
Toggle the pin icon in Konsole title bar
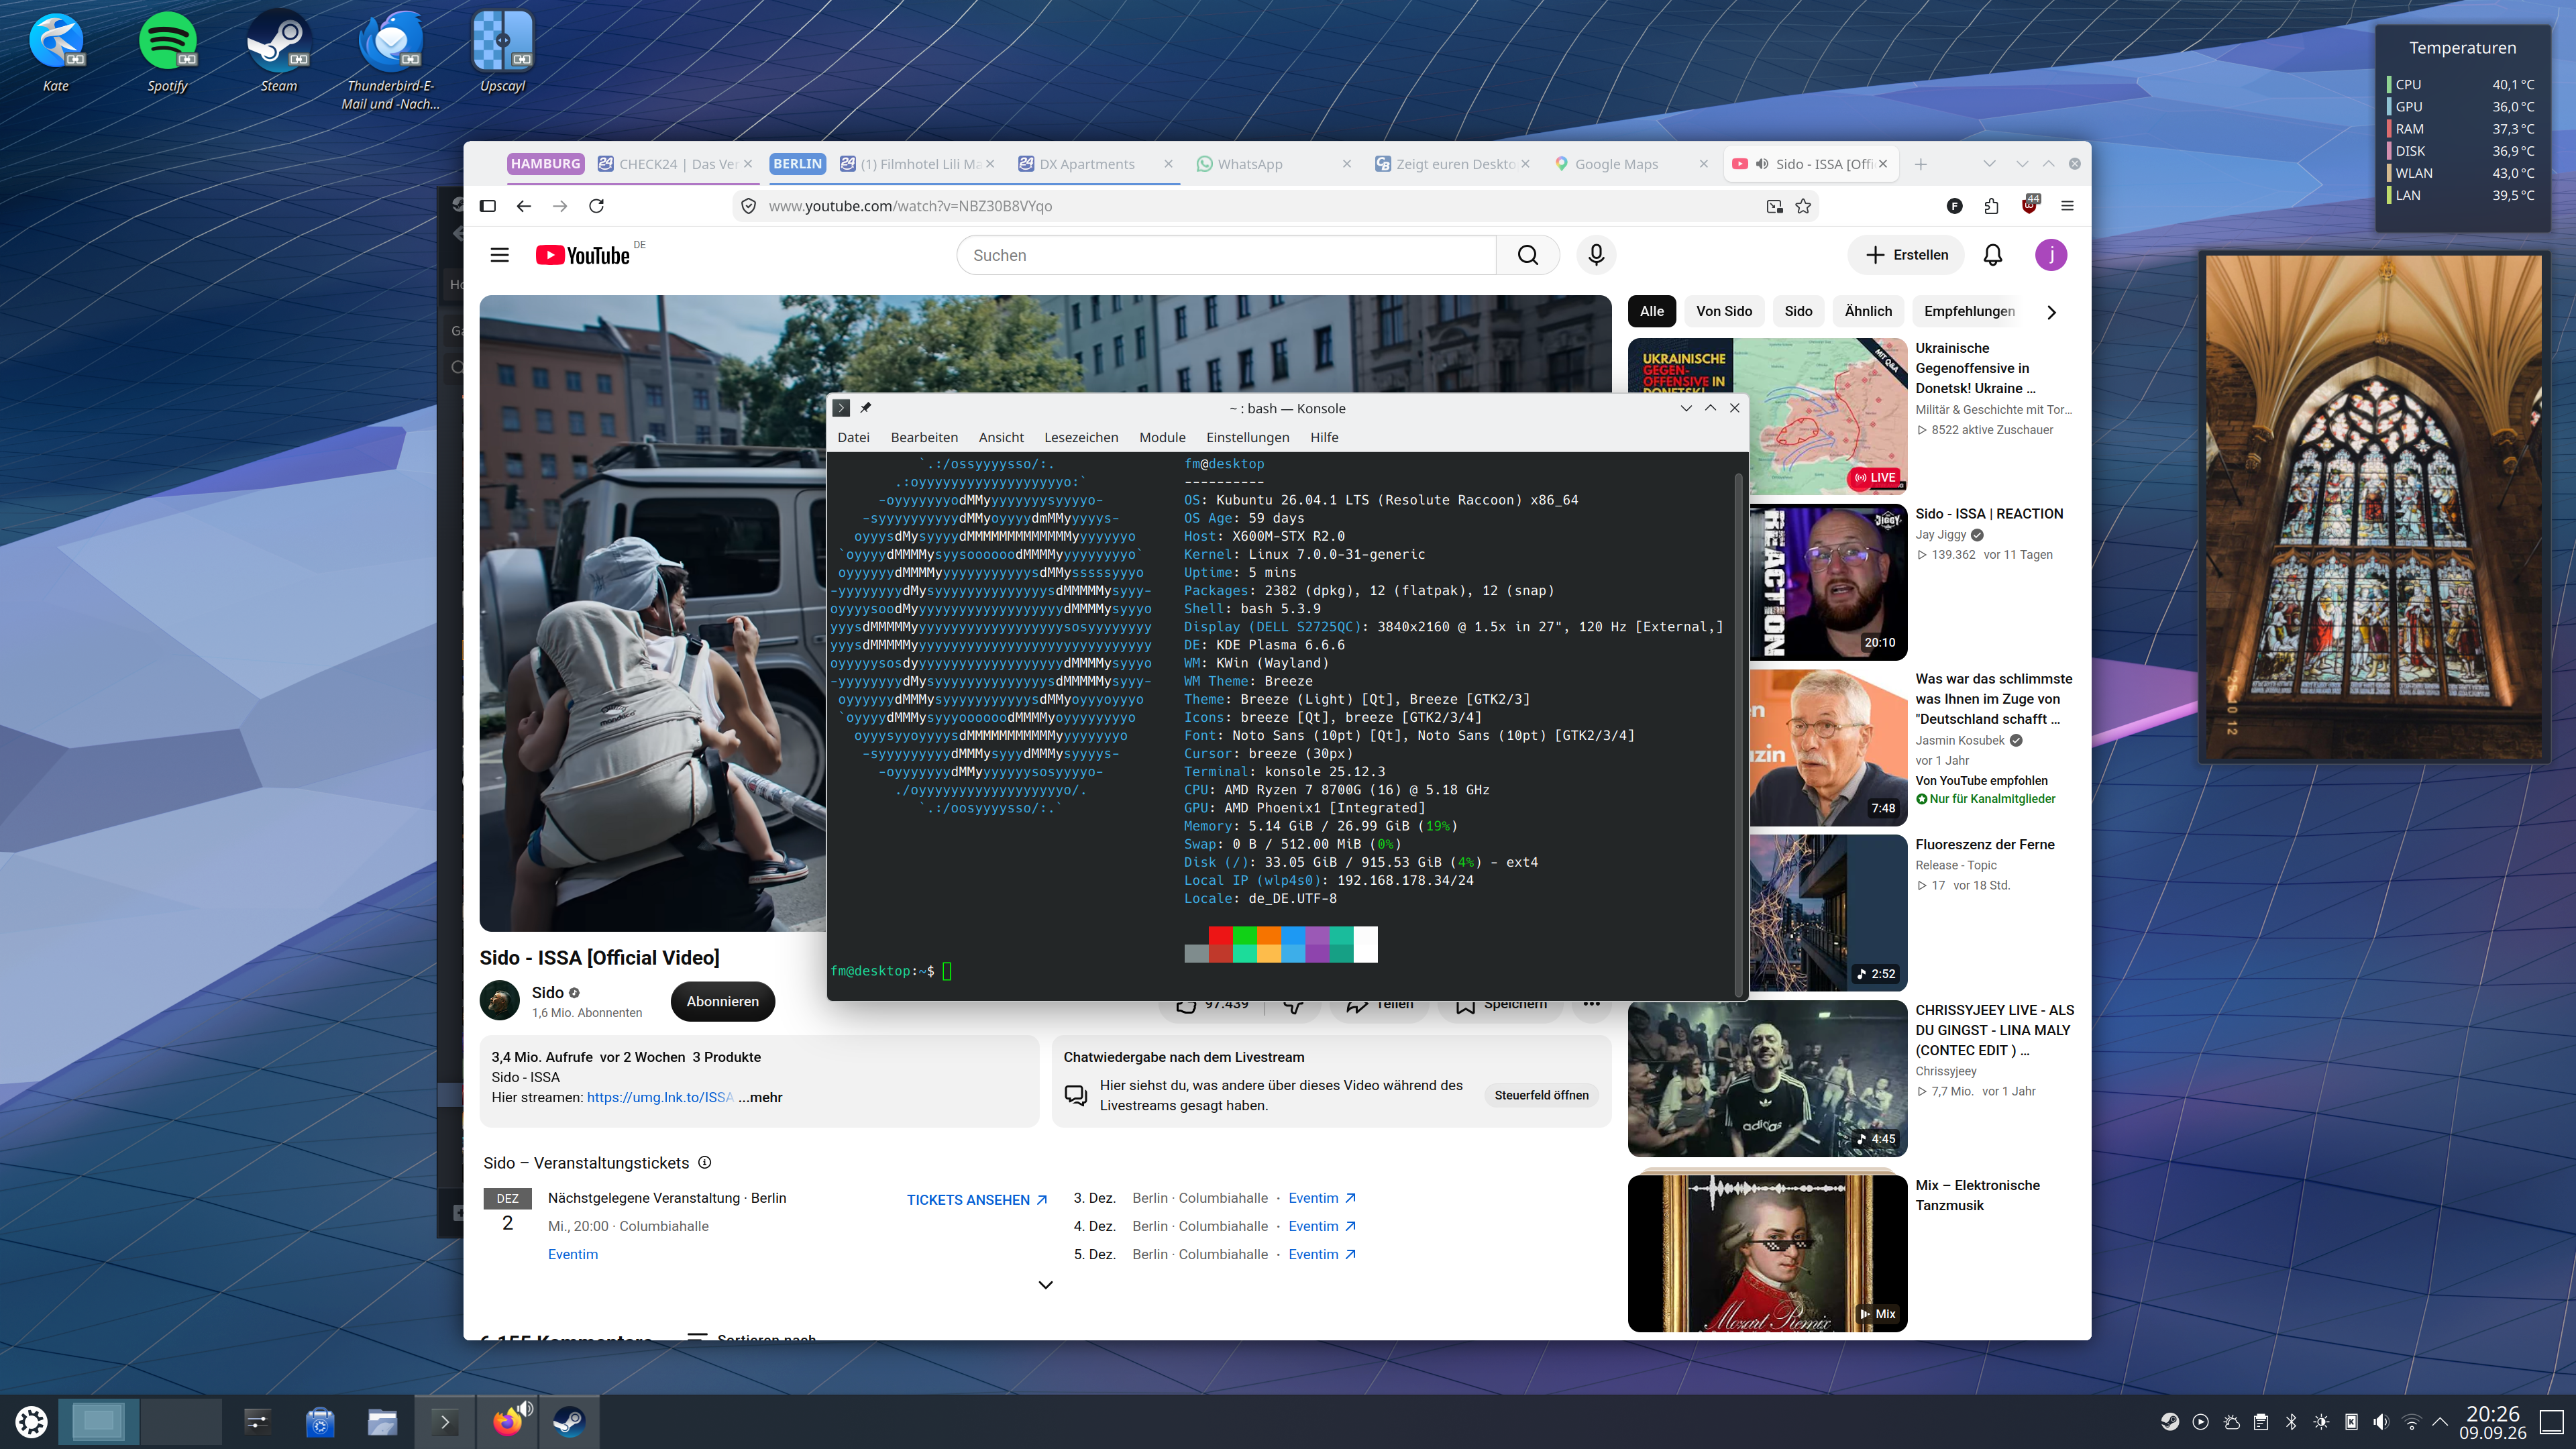point(866,408)
